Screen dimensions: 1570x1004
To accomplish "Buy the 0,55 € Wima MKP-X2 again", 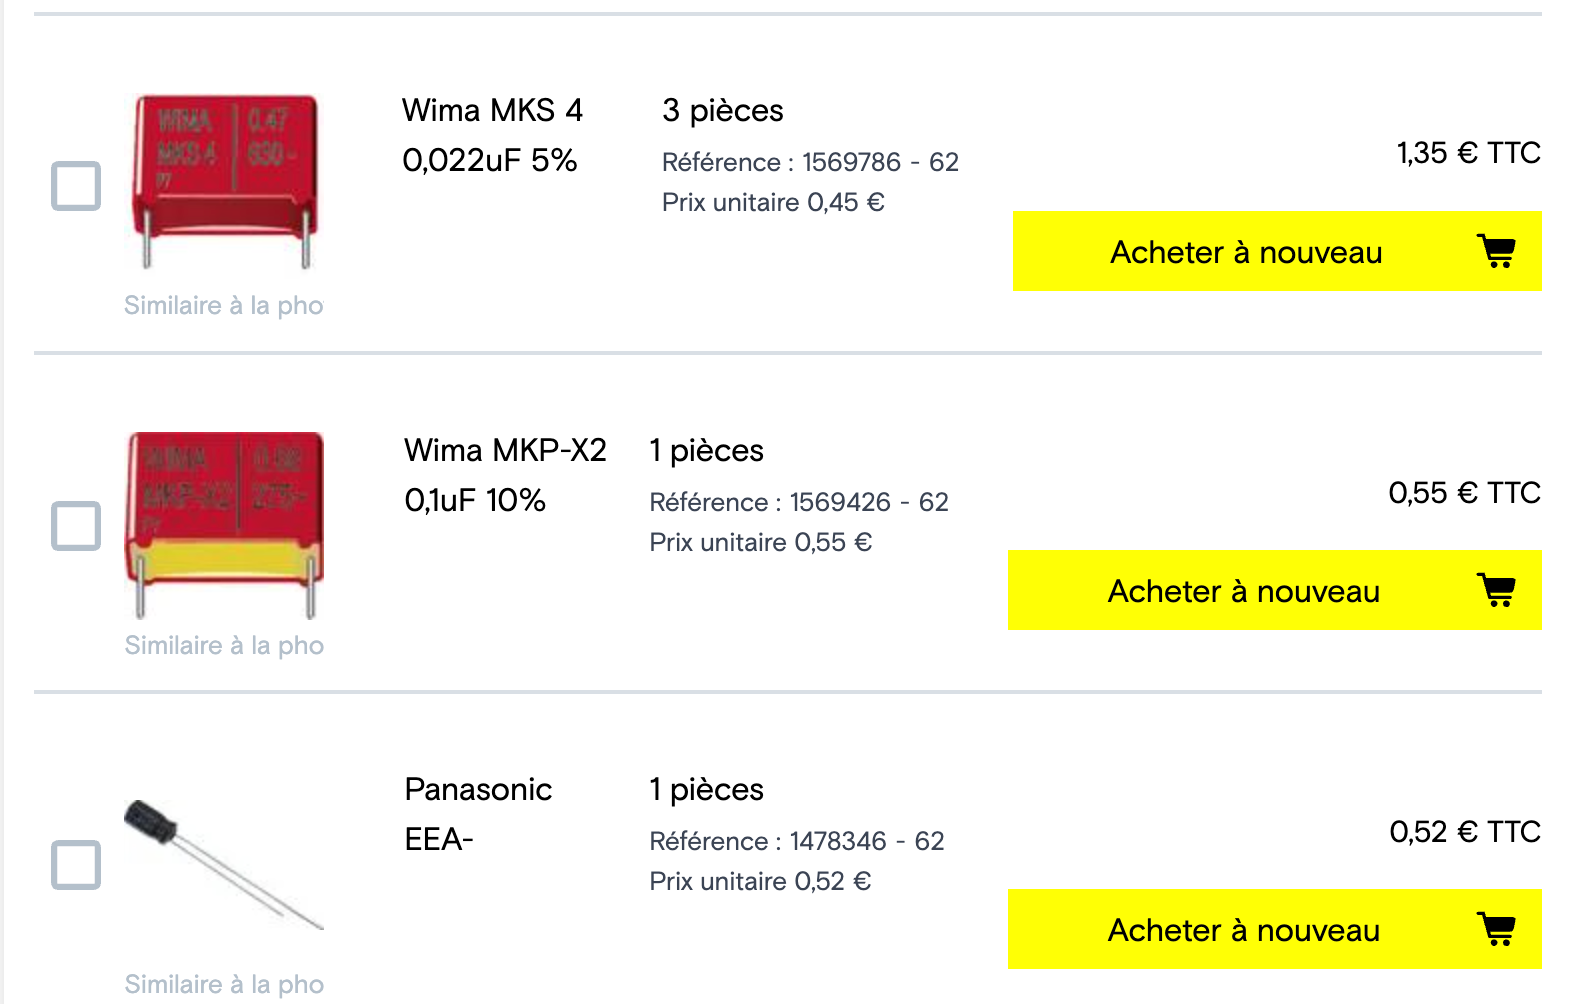I will point(1243,591).
